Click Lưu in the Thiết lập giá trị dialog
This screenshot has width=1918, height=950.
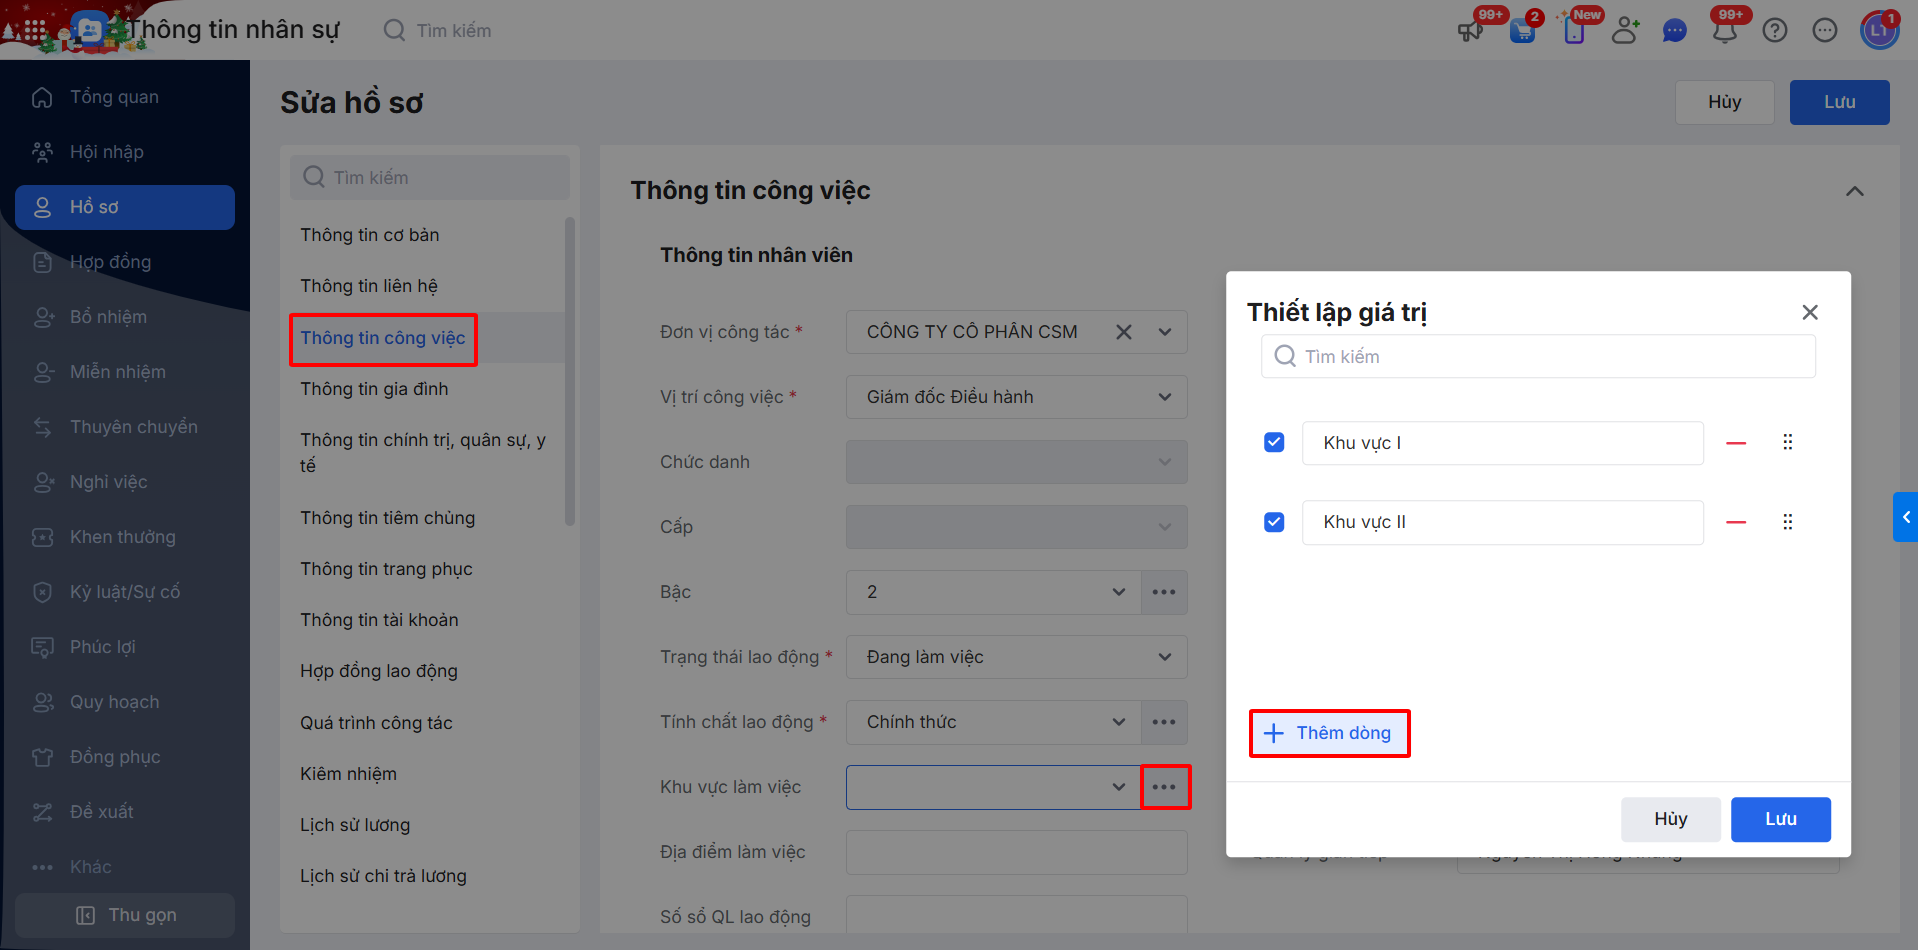[1781, 819]
